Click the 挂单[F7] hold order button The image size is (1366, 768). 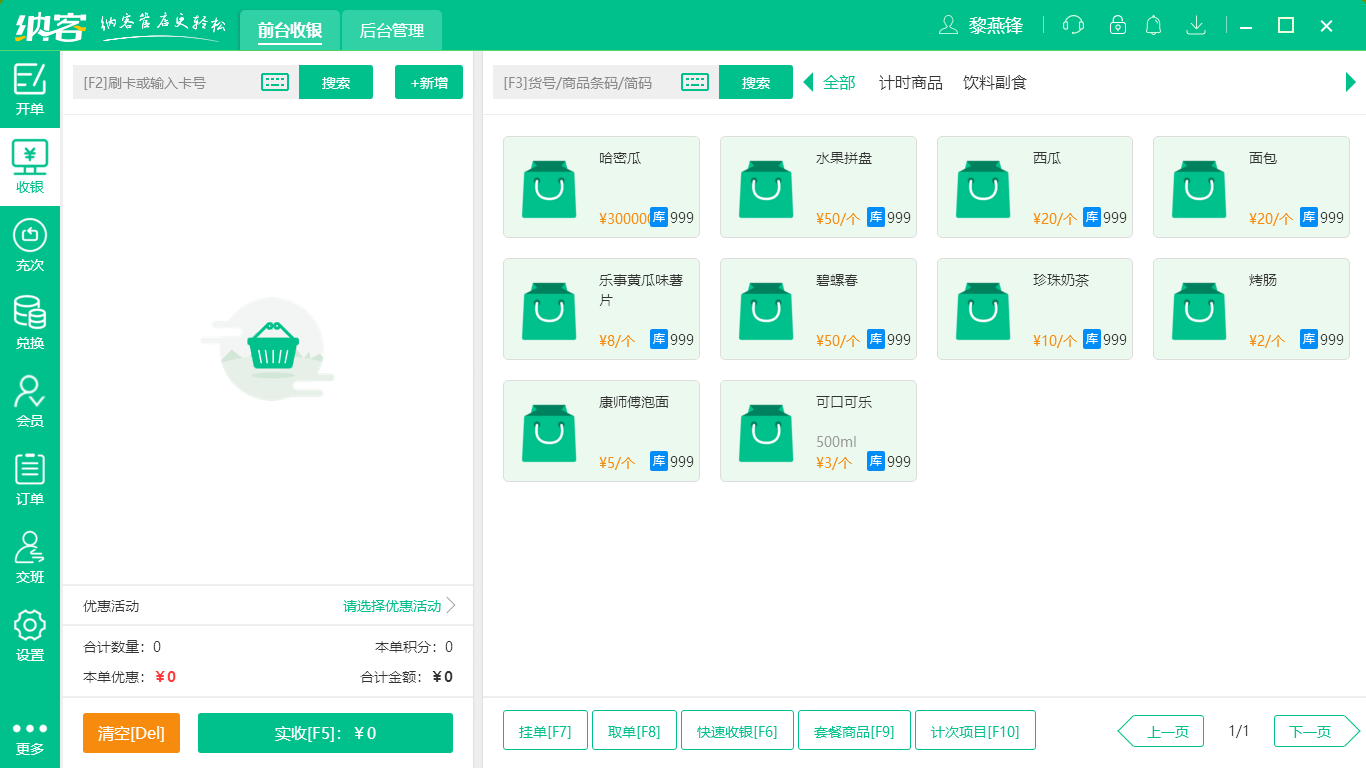tap(545, 730)
